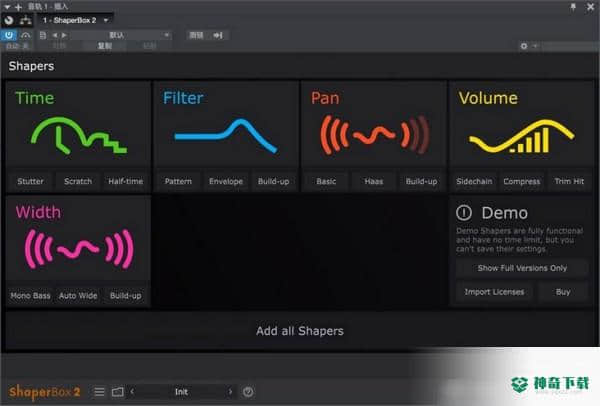Click the ShaperBox 2 logo
Viewport: 600px width, 406px height.
(44, 391)
